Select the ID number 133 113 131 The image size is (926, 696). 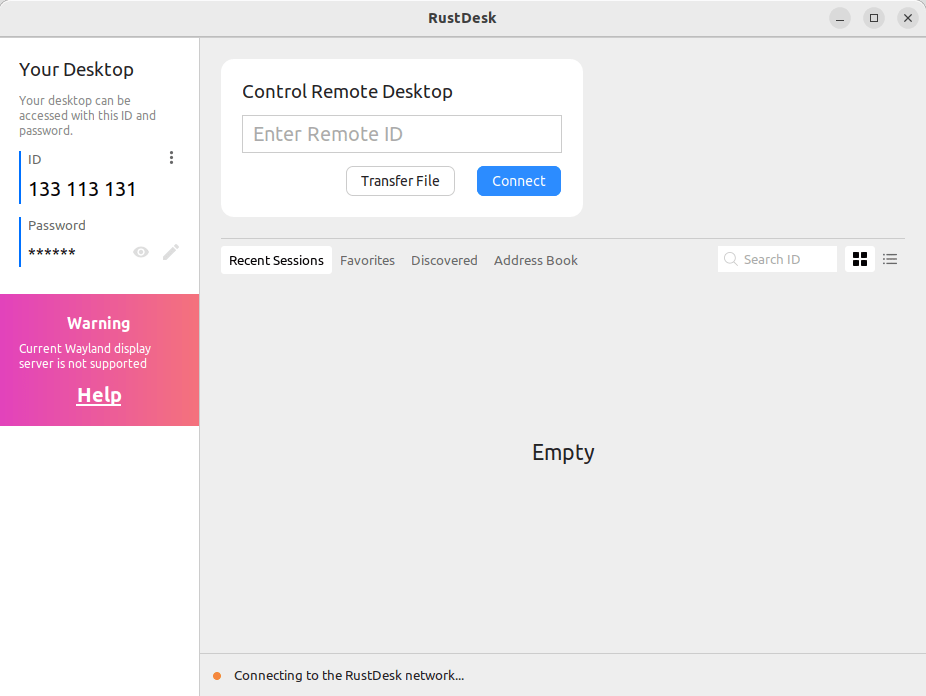82,189
